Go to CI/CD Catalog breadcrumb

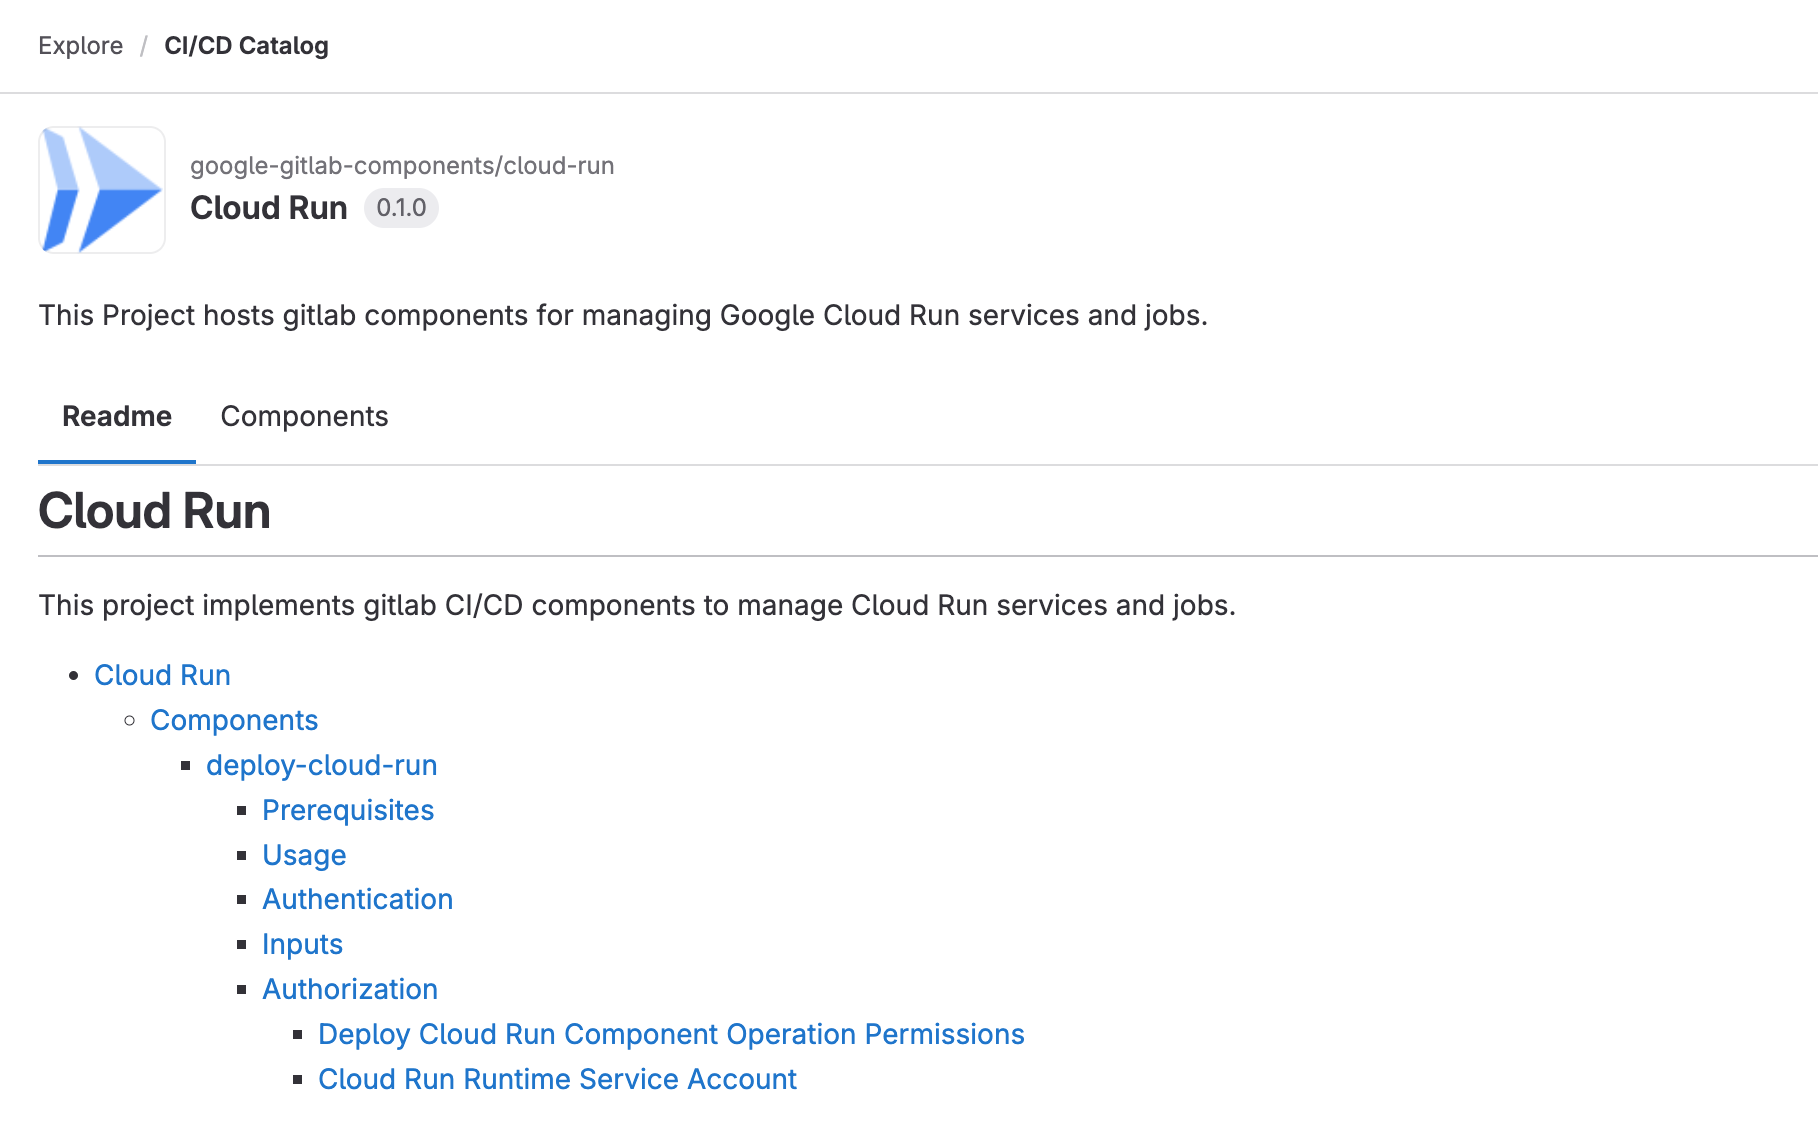(246, 46)
